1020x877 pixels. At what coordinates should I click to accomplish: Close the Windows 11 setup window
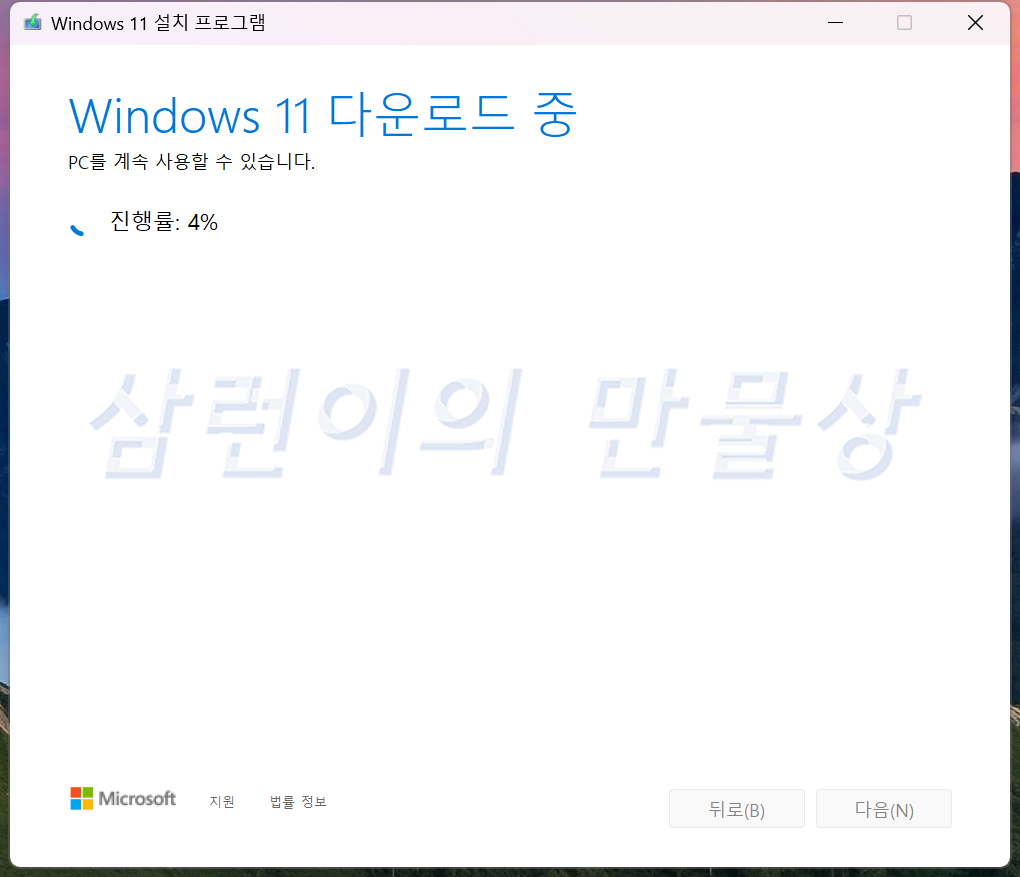[975, 23]
